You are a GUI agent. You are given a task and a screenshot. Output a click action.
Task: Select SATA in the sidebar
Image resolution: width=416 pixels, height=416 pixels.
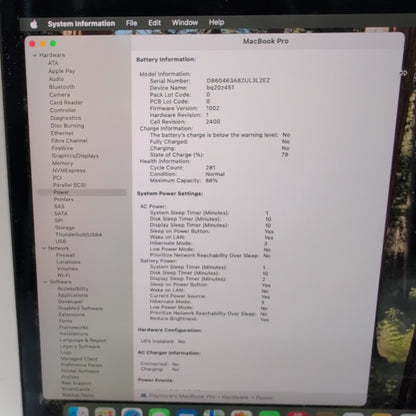[x=61, y=213]
